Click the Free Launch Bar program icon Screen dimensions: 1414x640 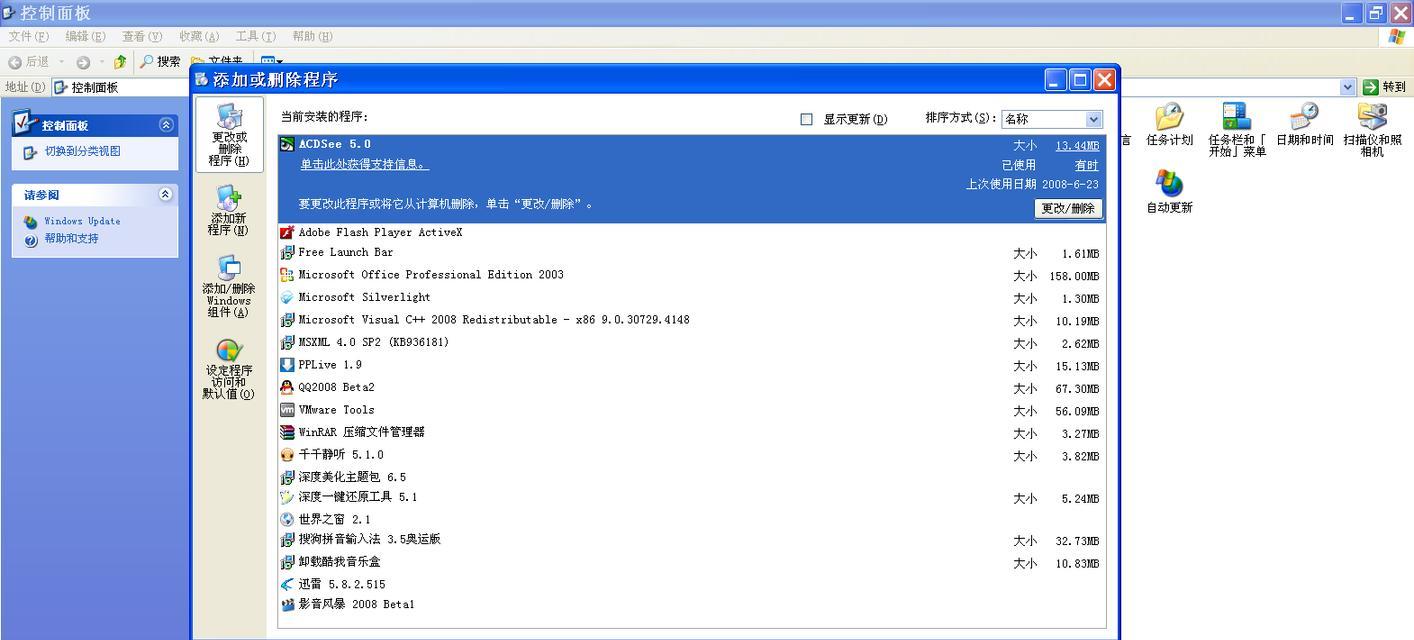click(287, 253)
